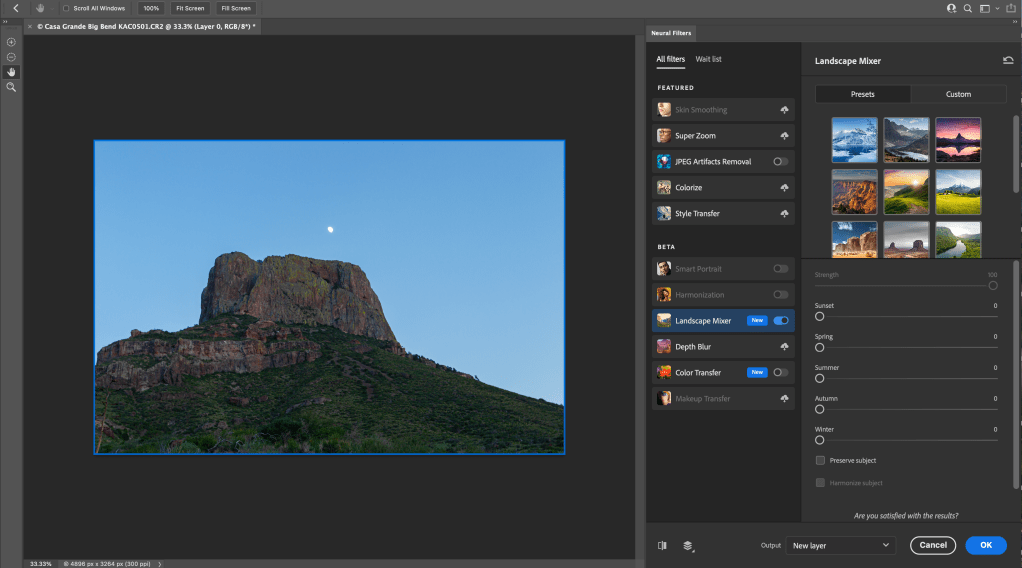Enable the JPEG Artifacts Removal toggle
The width and height of the screenshot is (1022, 568).
(780, 162)
